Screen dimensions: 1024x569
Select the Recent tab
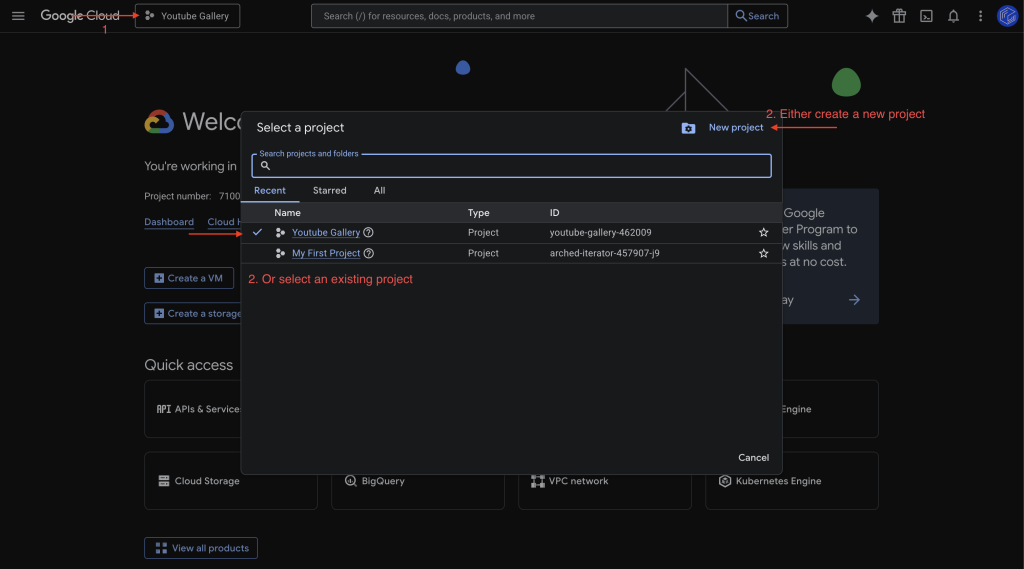tap(270, 190)
